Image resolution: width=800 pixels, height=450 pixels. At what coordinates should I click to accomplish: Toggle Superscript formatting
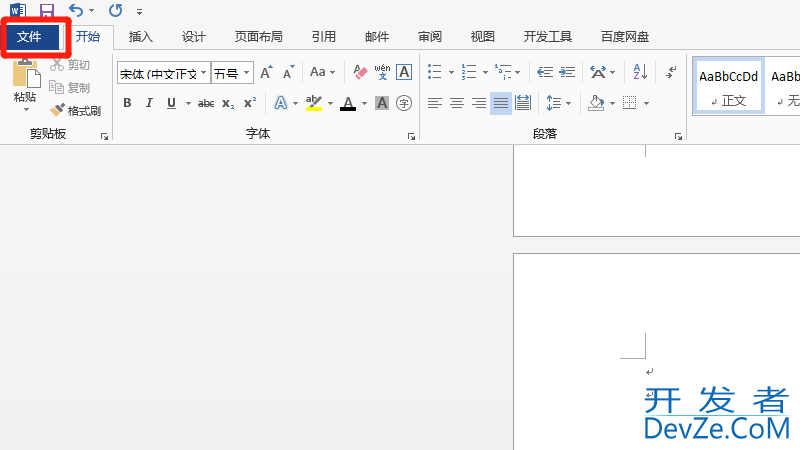point(250,103)
